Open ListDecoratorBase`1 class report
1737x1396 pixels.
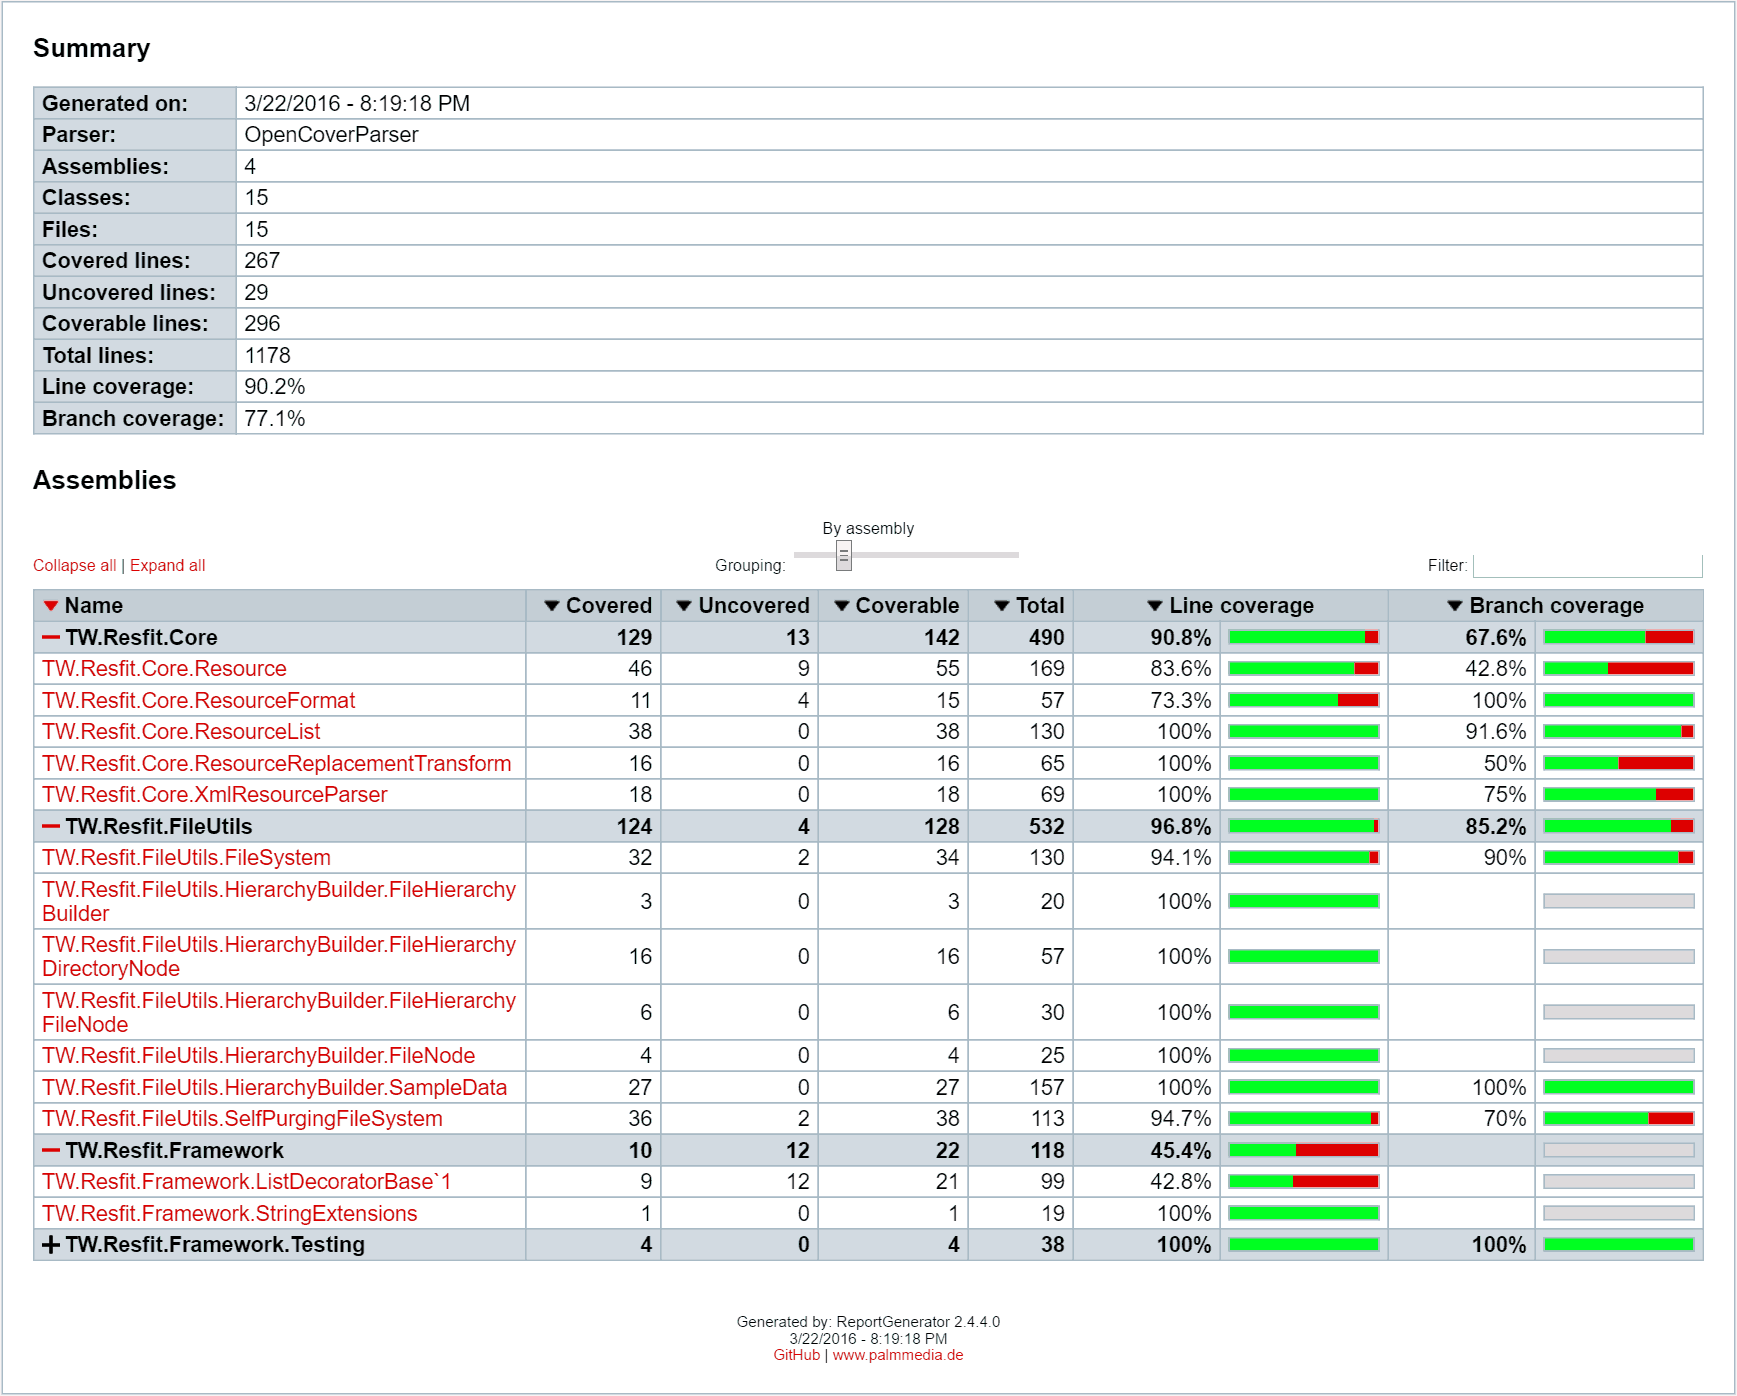click(247, 1182)
